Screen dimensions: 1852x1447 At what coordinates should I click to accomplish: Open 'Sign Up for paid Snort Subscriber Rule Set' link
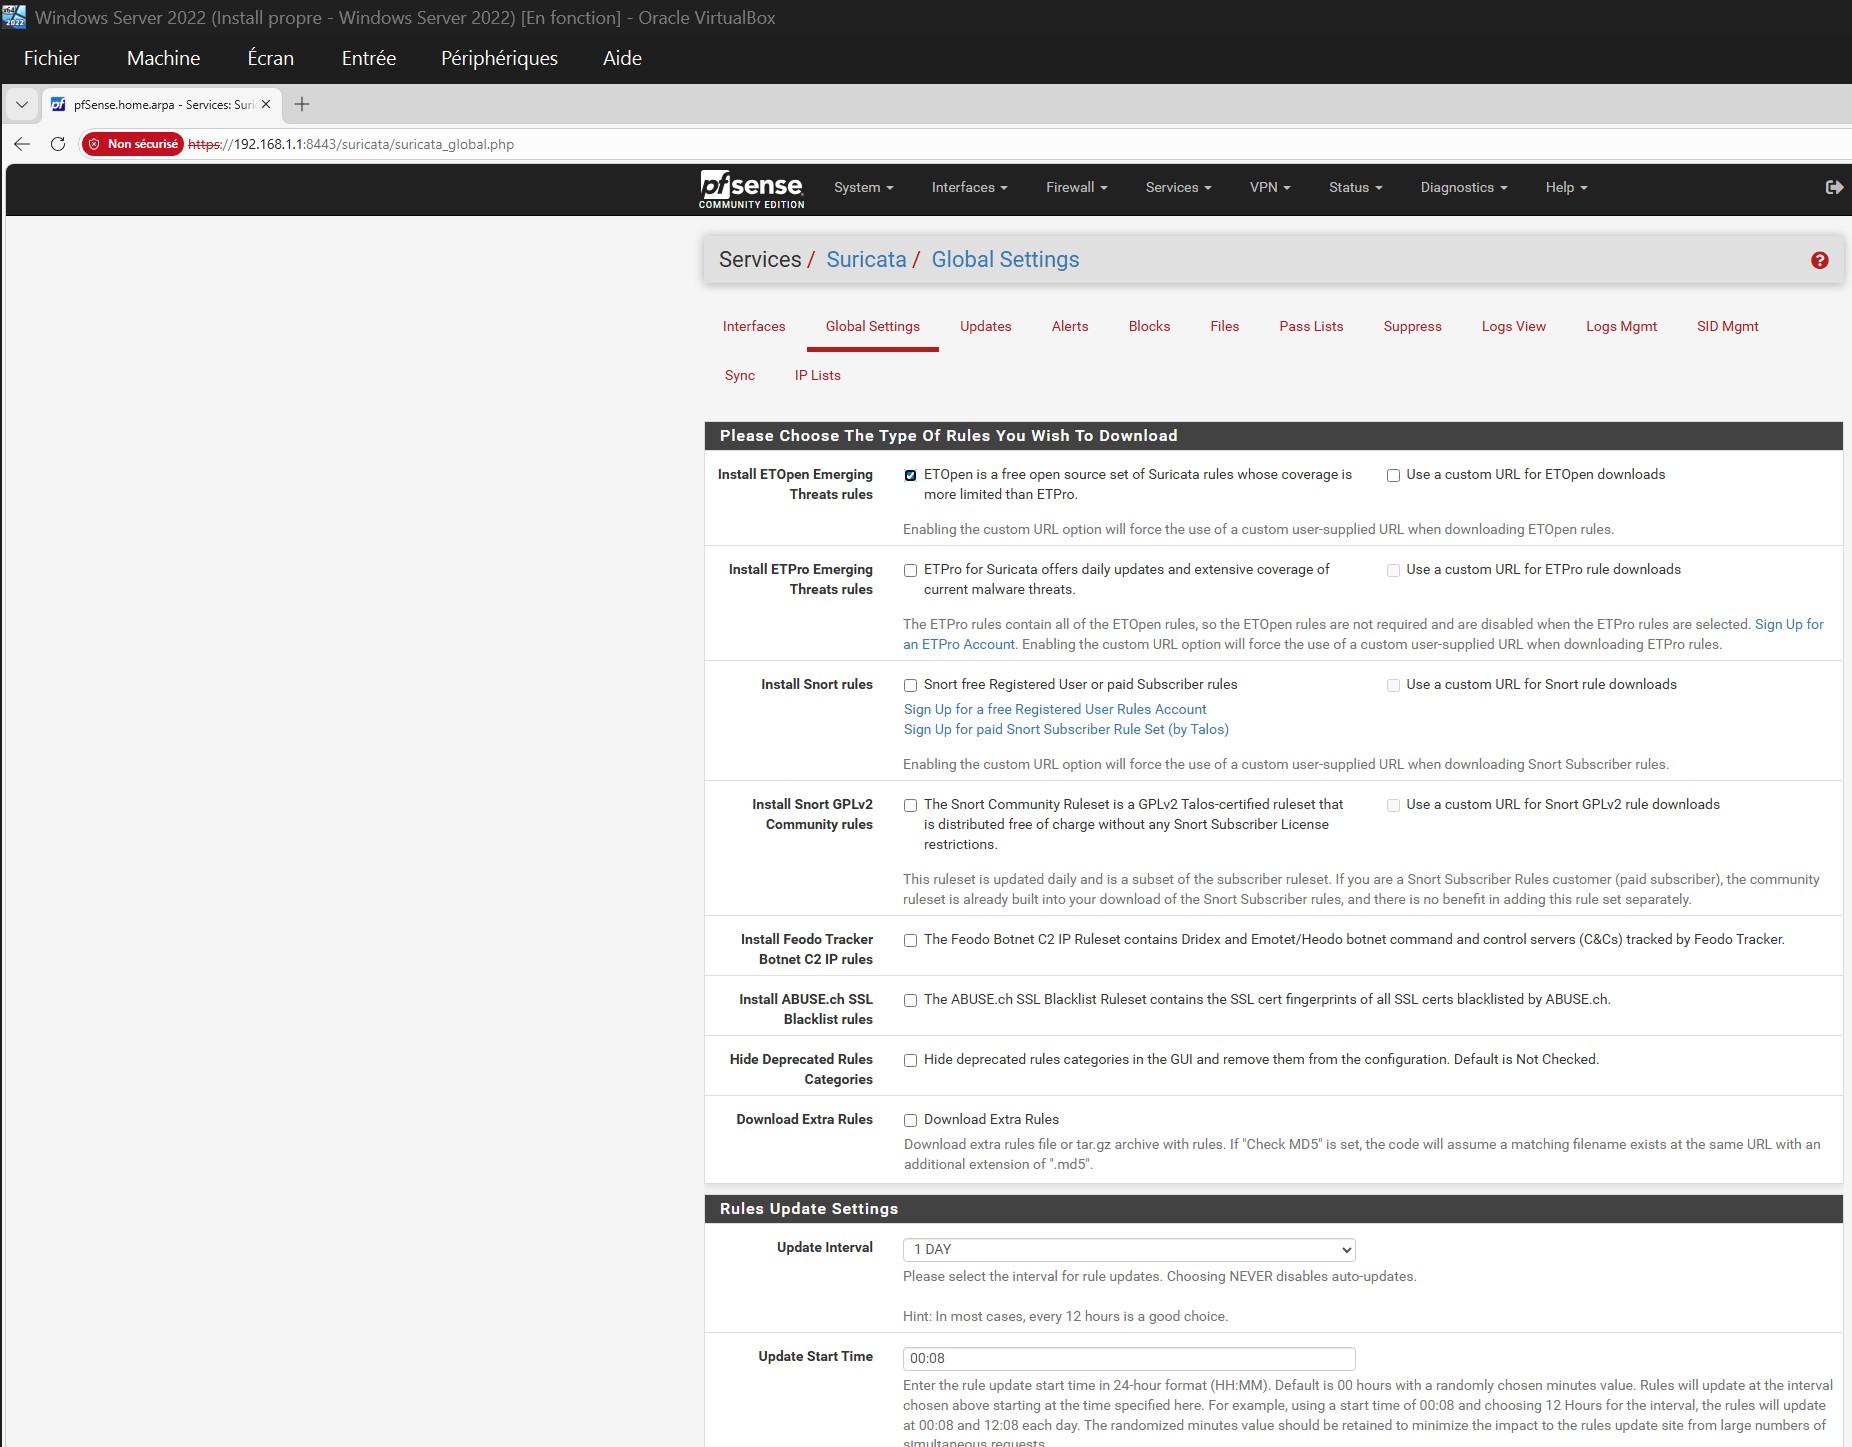(x=1066, y=729)
